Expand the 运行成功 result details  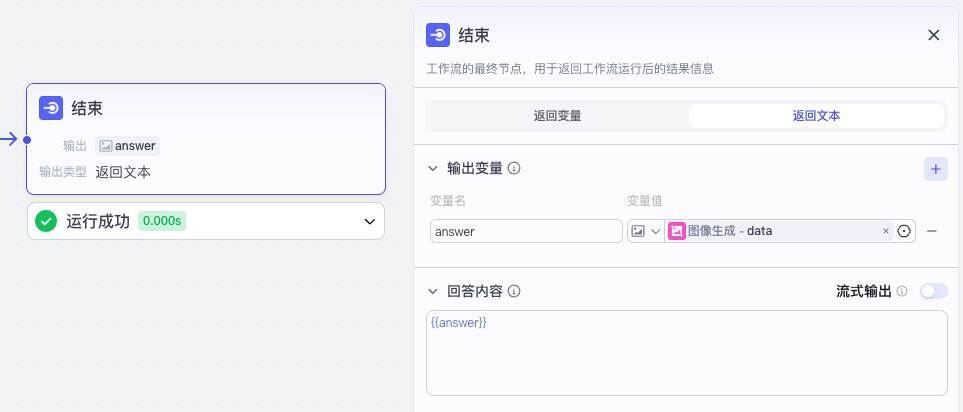(x=369, y=221)
